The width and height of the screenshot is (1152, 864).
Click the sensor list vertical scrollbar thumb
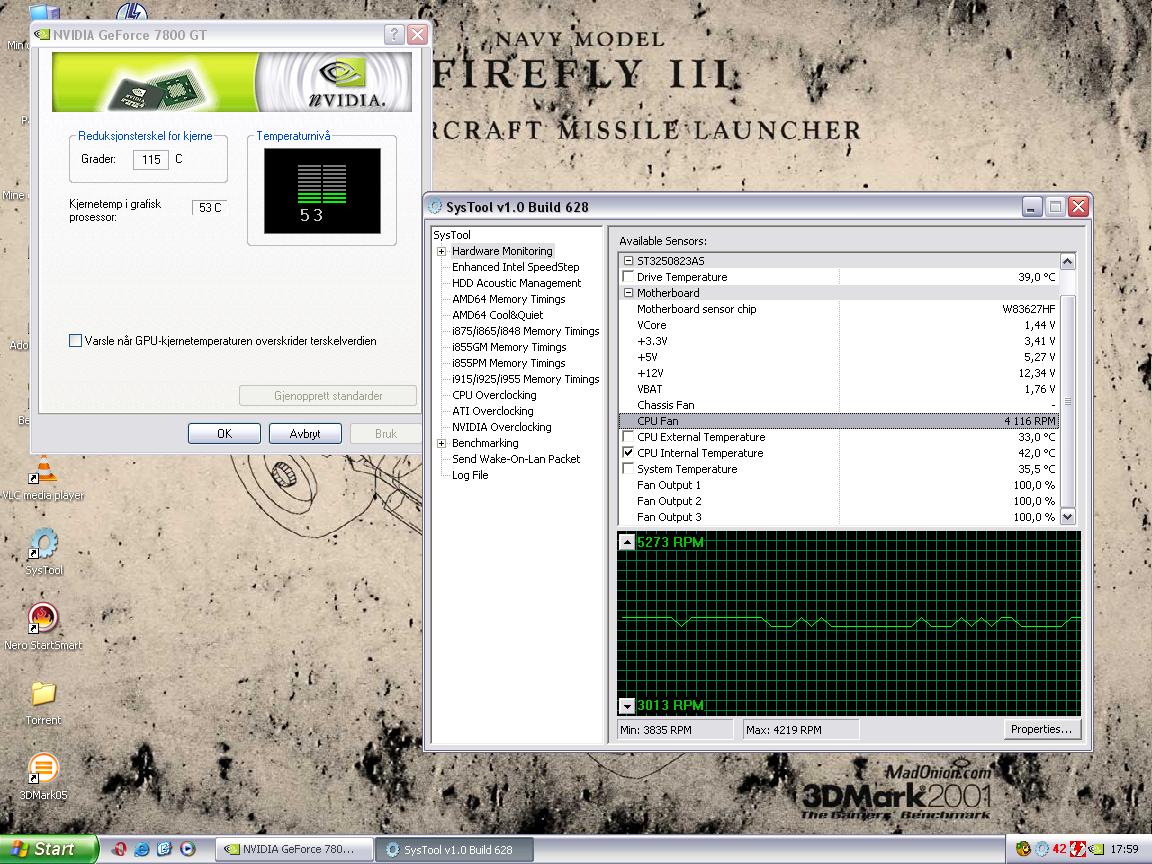[x=1068, y=401]
